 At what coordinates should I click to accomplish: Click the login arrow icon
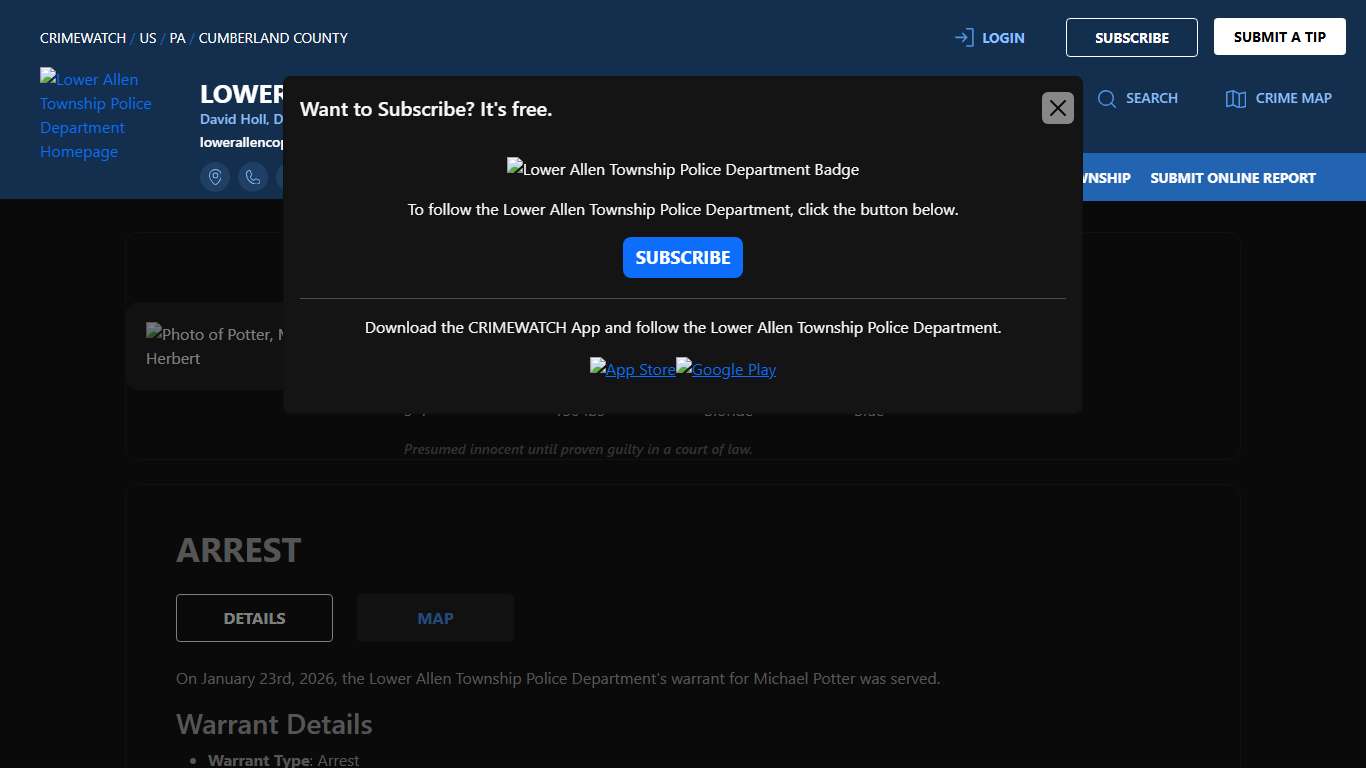964,38
